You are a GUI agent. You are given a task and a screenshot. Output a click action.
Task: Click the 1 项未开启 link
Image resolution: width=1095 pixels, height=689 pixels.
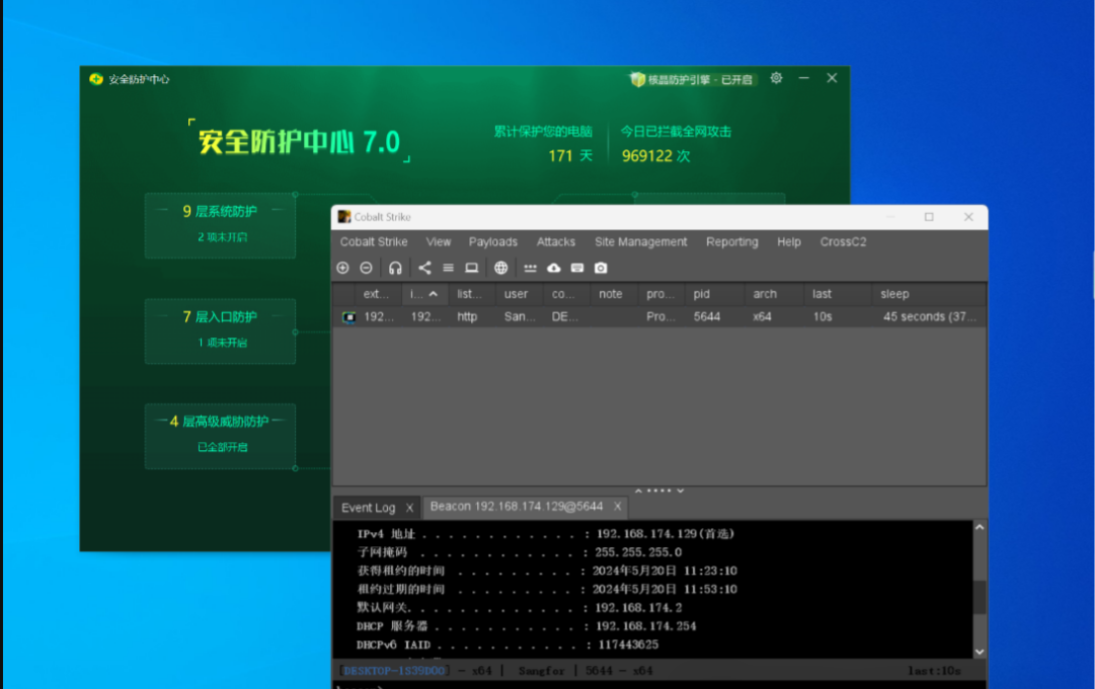point(222,343)
